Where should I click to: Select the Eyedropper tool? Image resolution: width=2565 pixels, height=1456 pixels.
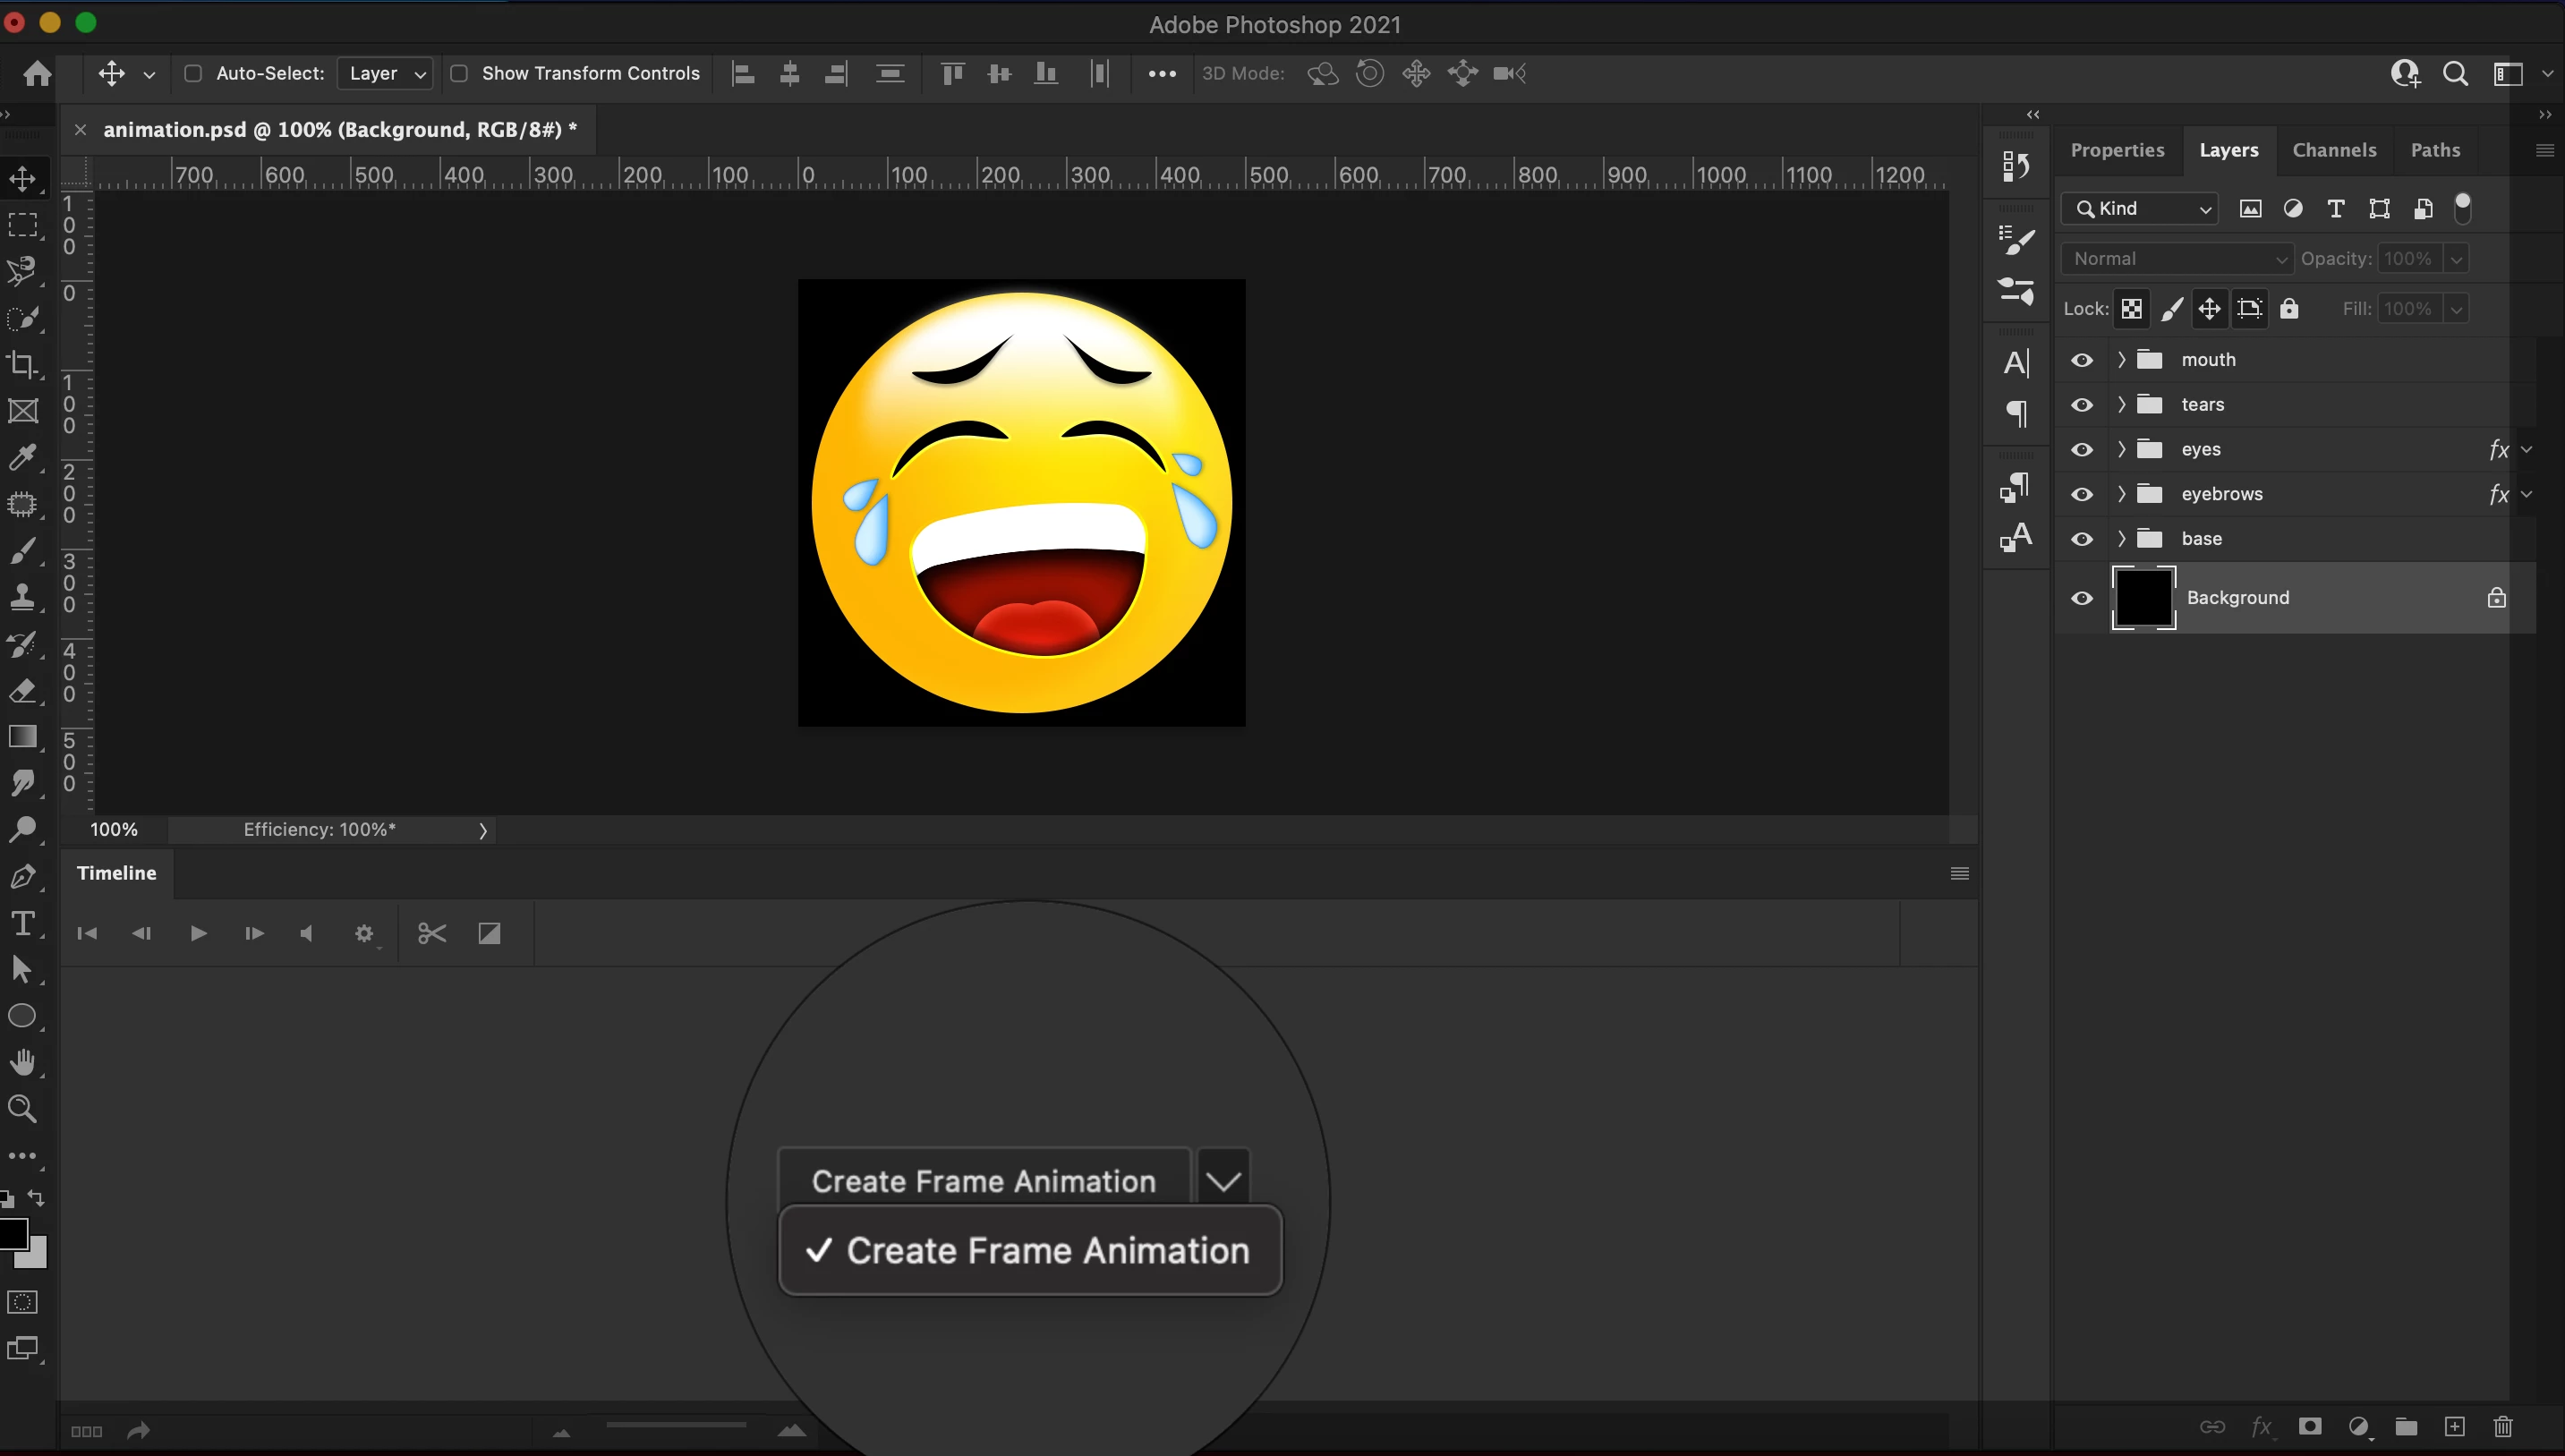23,457
